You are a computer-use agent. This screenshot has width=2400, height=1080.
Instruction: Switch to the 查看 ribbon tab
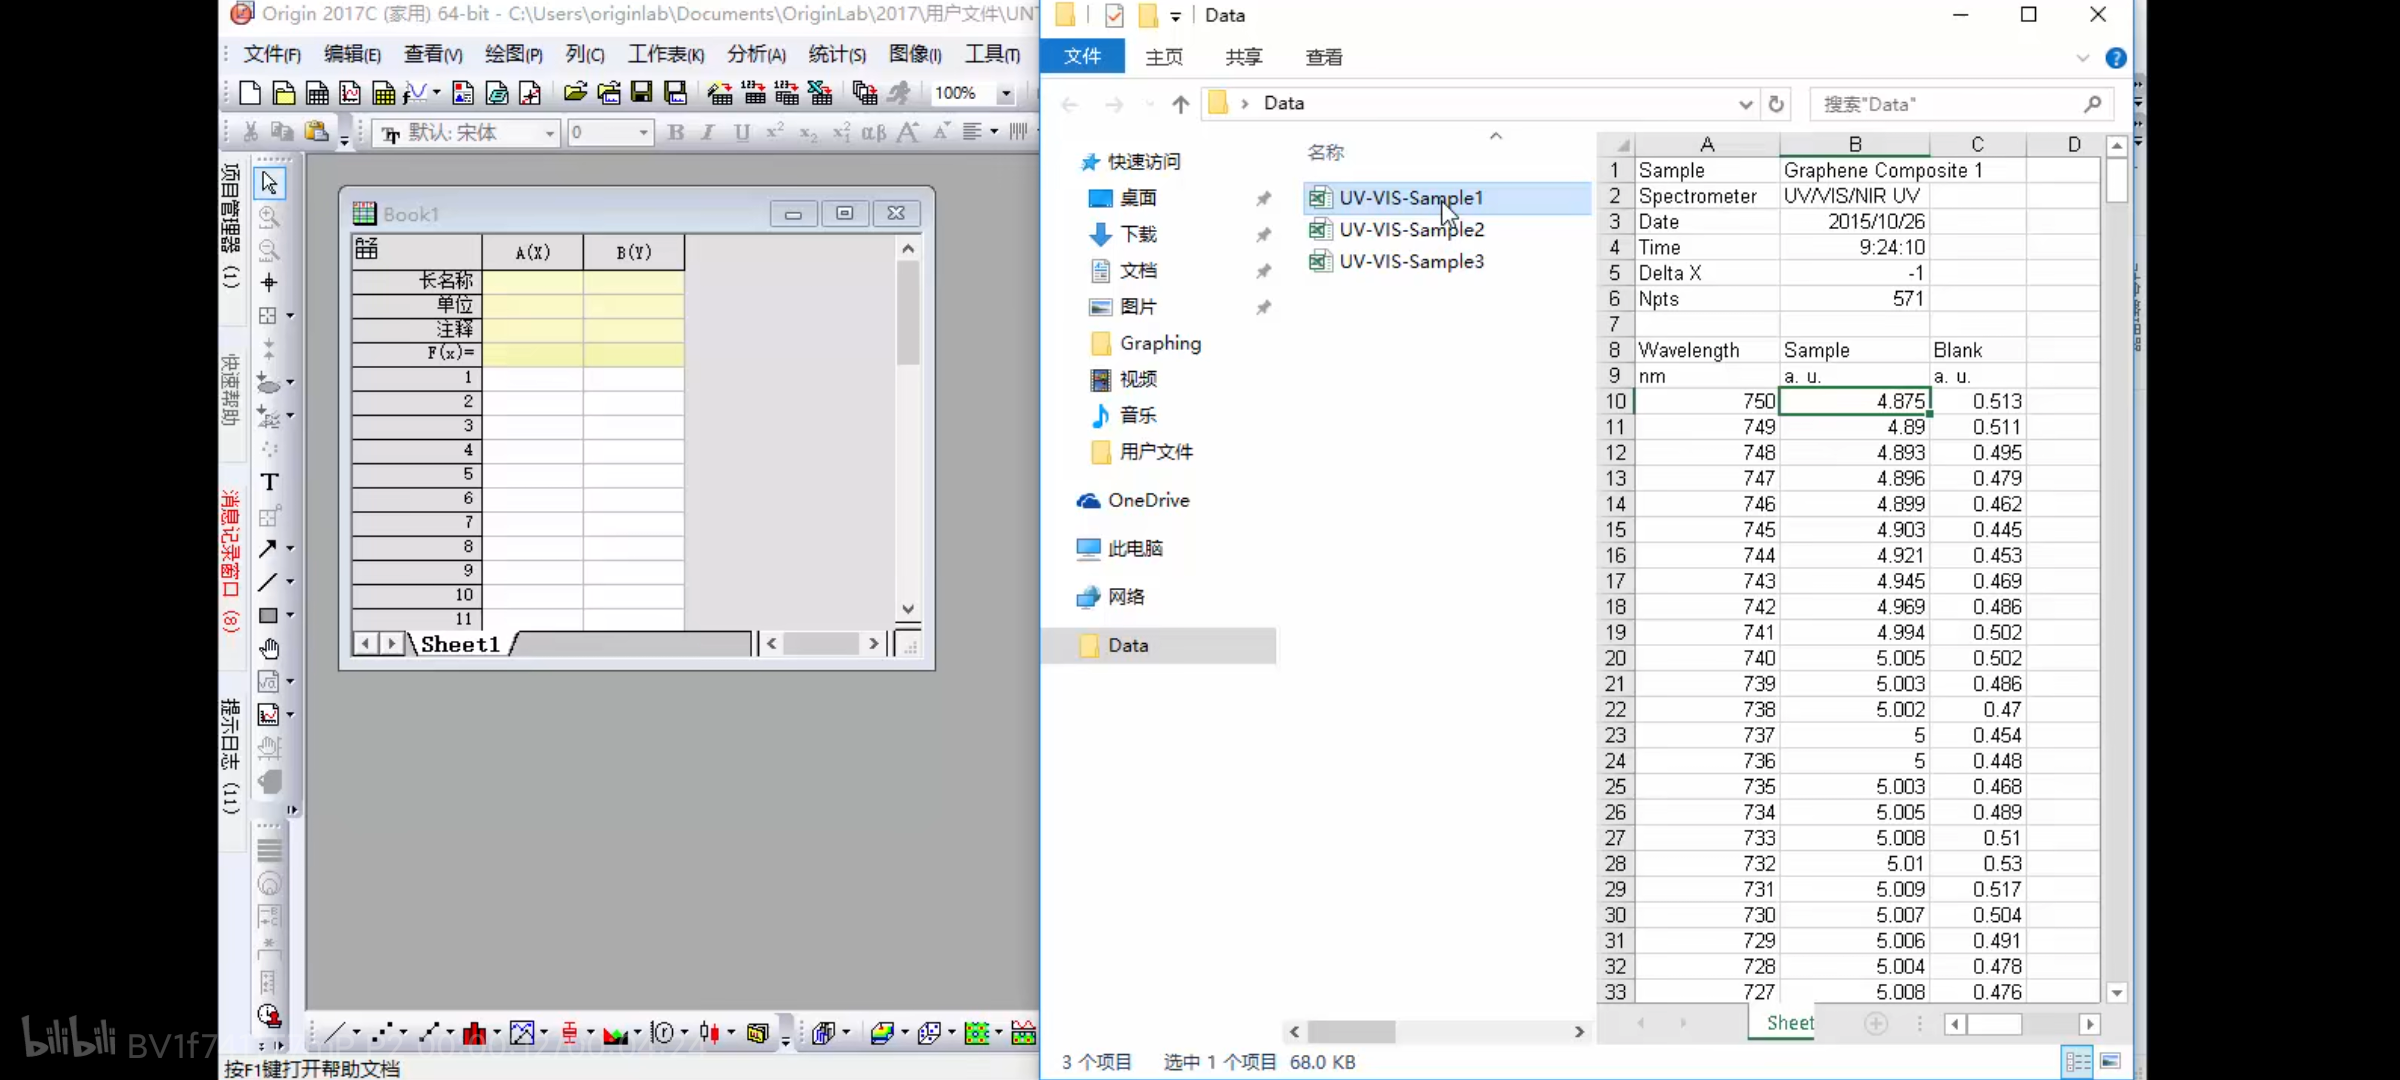[x=1324, y=57]
